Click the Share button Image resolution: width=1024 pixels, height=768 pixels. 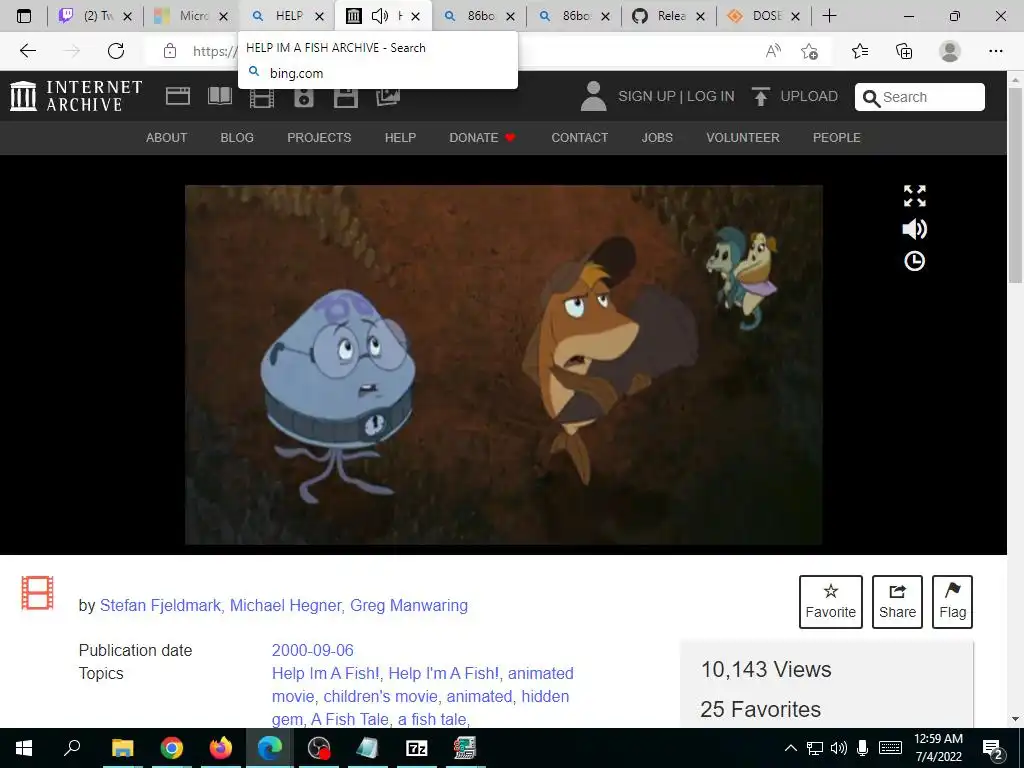click(897, 601)
